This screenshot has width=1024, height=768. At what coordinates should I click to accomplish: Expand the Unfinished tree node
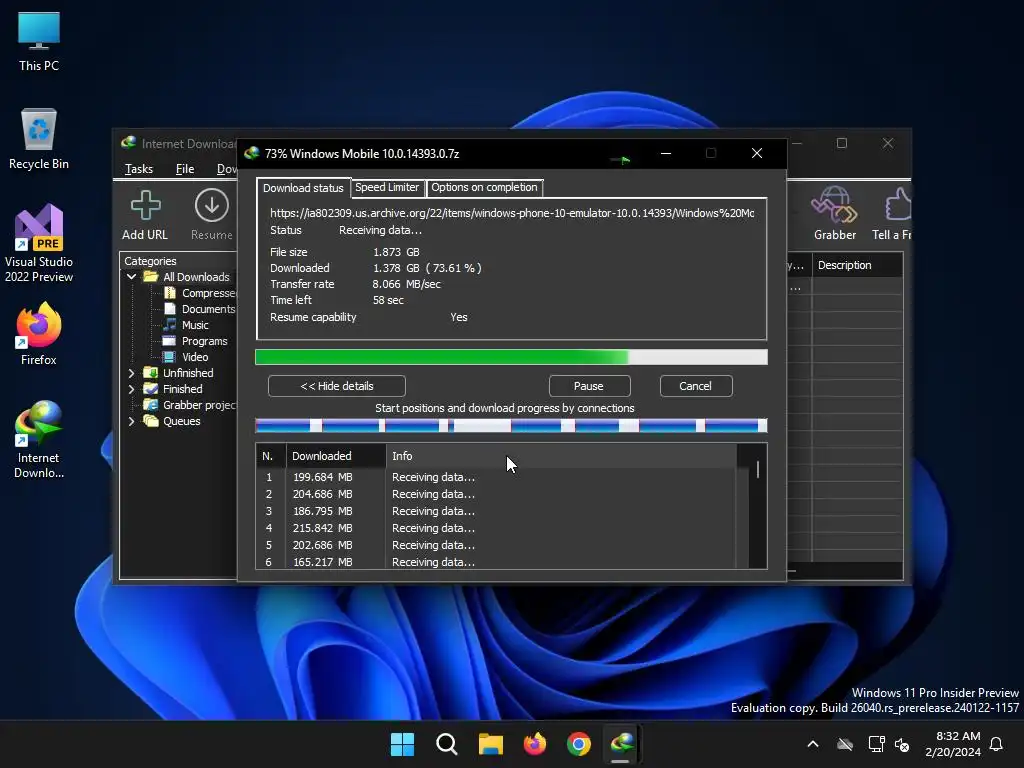[x=131, y=373]
